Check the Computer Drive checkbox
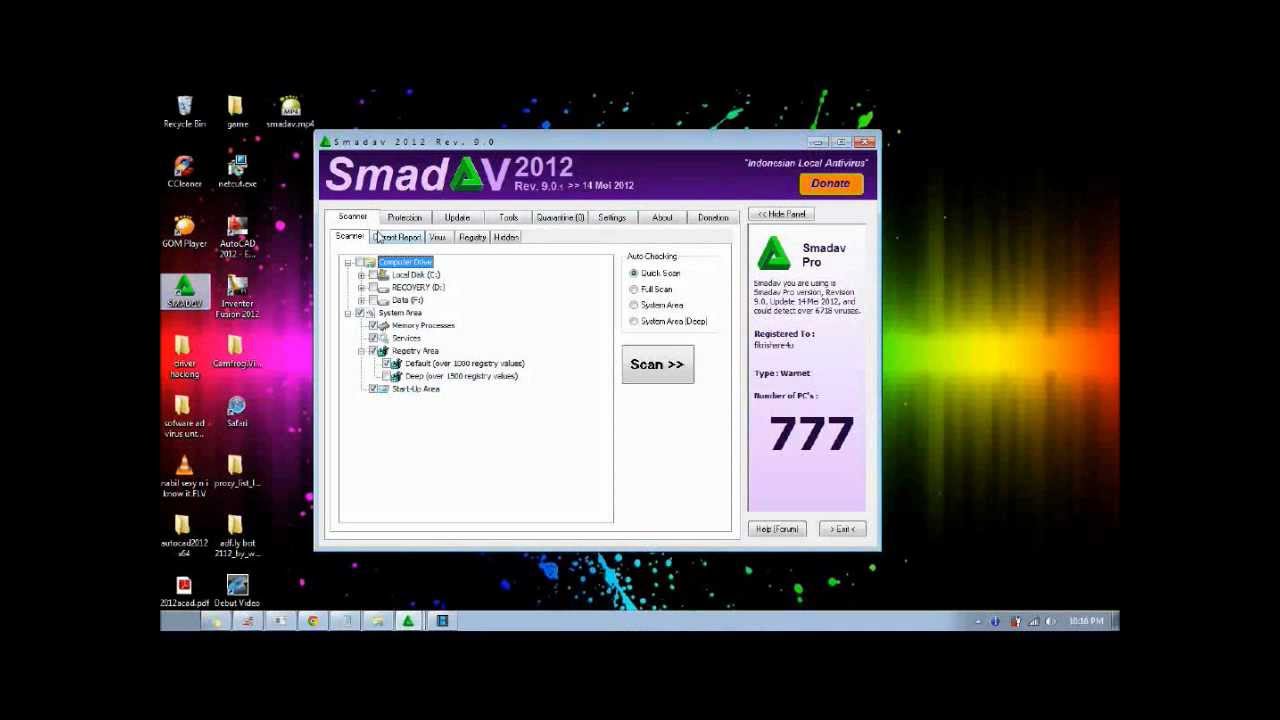 361,262
